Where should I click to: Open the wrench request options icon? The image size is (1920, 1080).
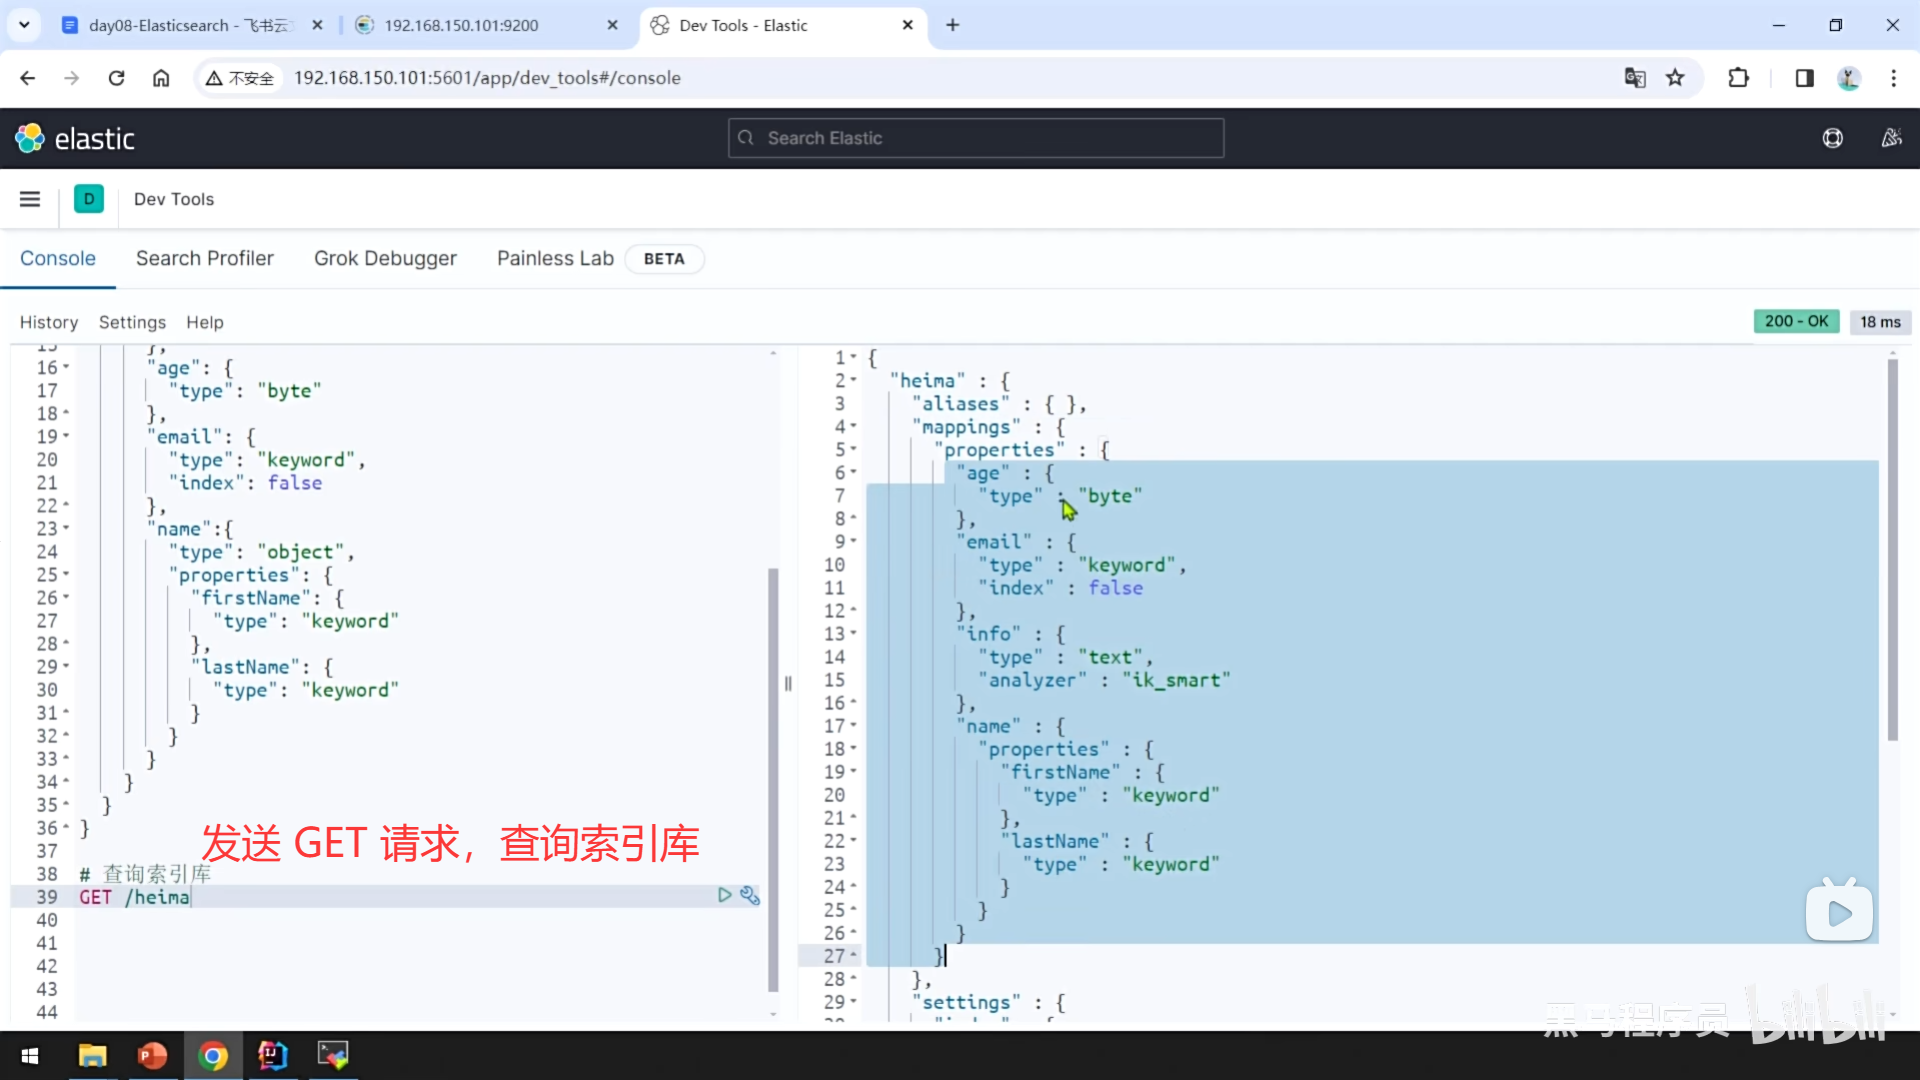(x=750, y=895)
